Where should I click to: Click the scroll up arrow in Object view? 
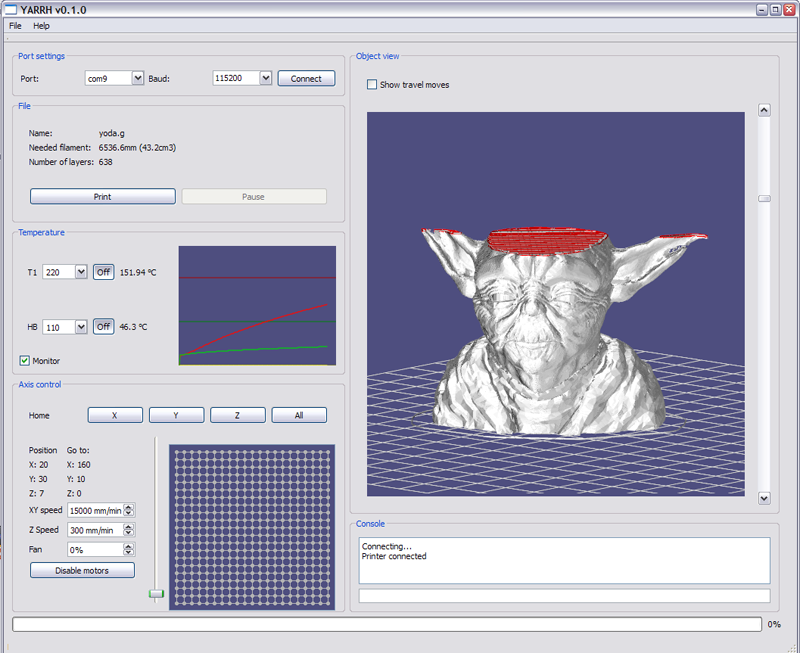(764, 110)
